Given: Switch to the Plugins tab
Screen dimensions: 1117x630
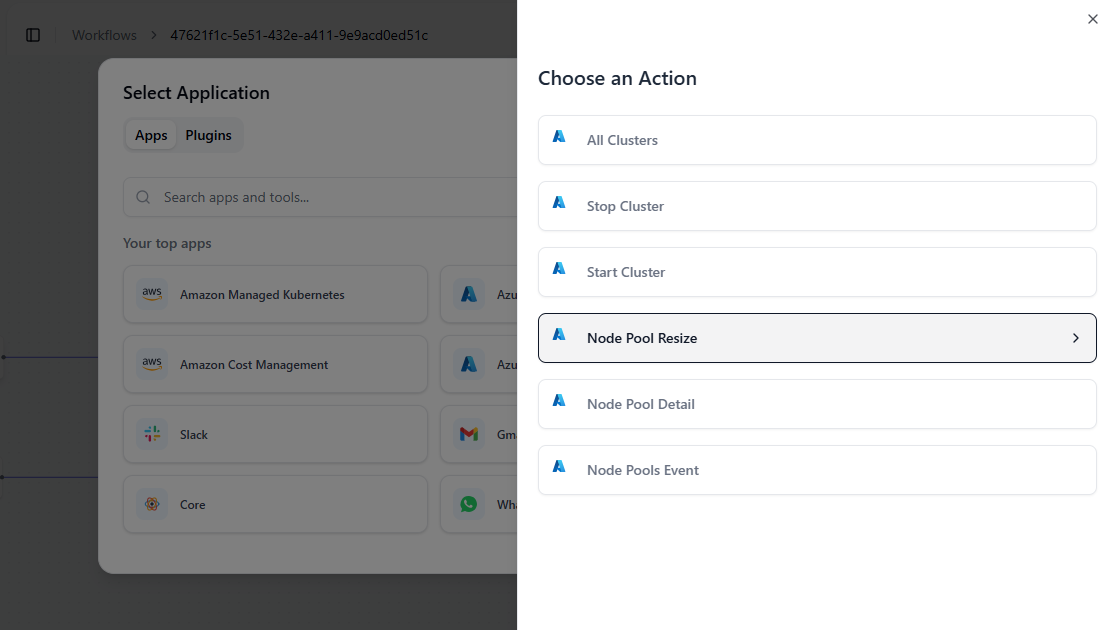Looking at the screenshot, I should [x=208, y=135].
